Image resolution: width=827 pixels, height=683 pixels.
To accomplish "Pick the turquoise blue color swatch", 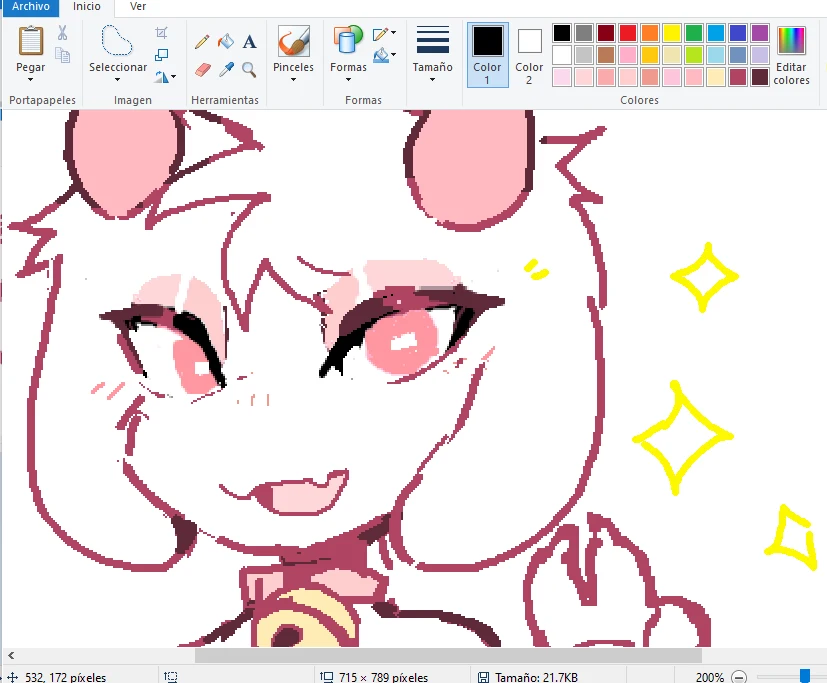I will [716, 33].
